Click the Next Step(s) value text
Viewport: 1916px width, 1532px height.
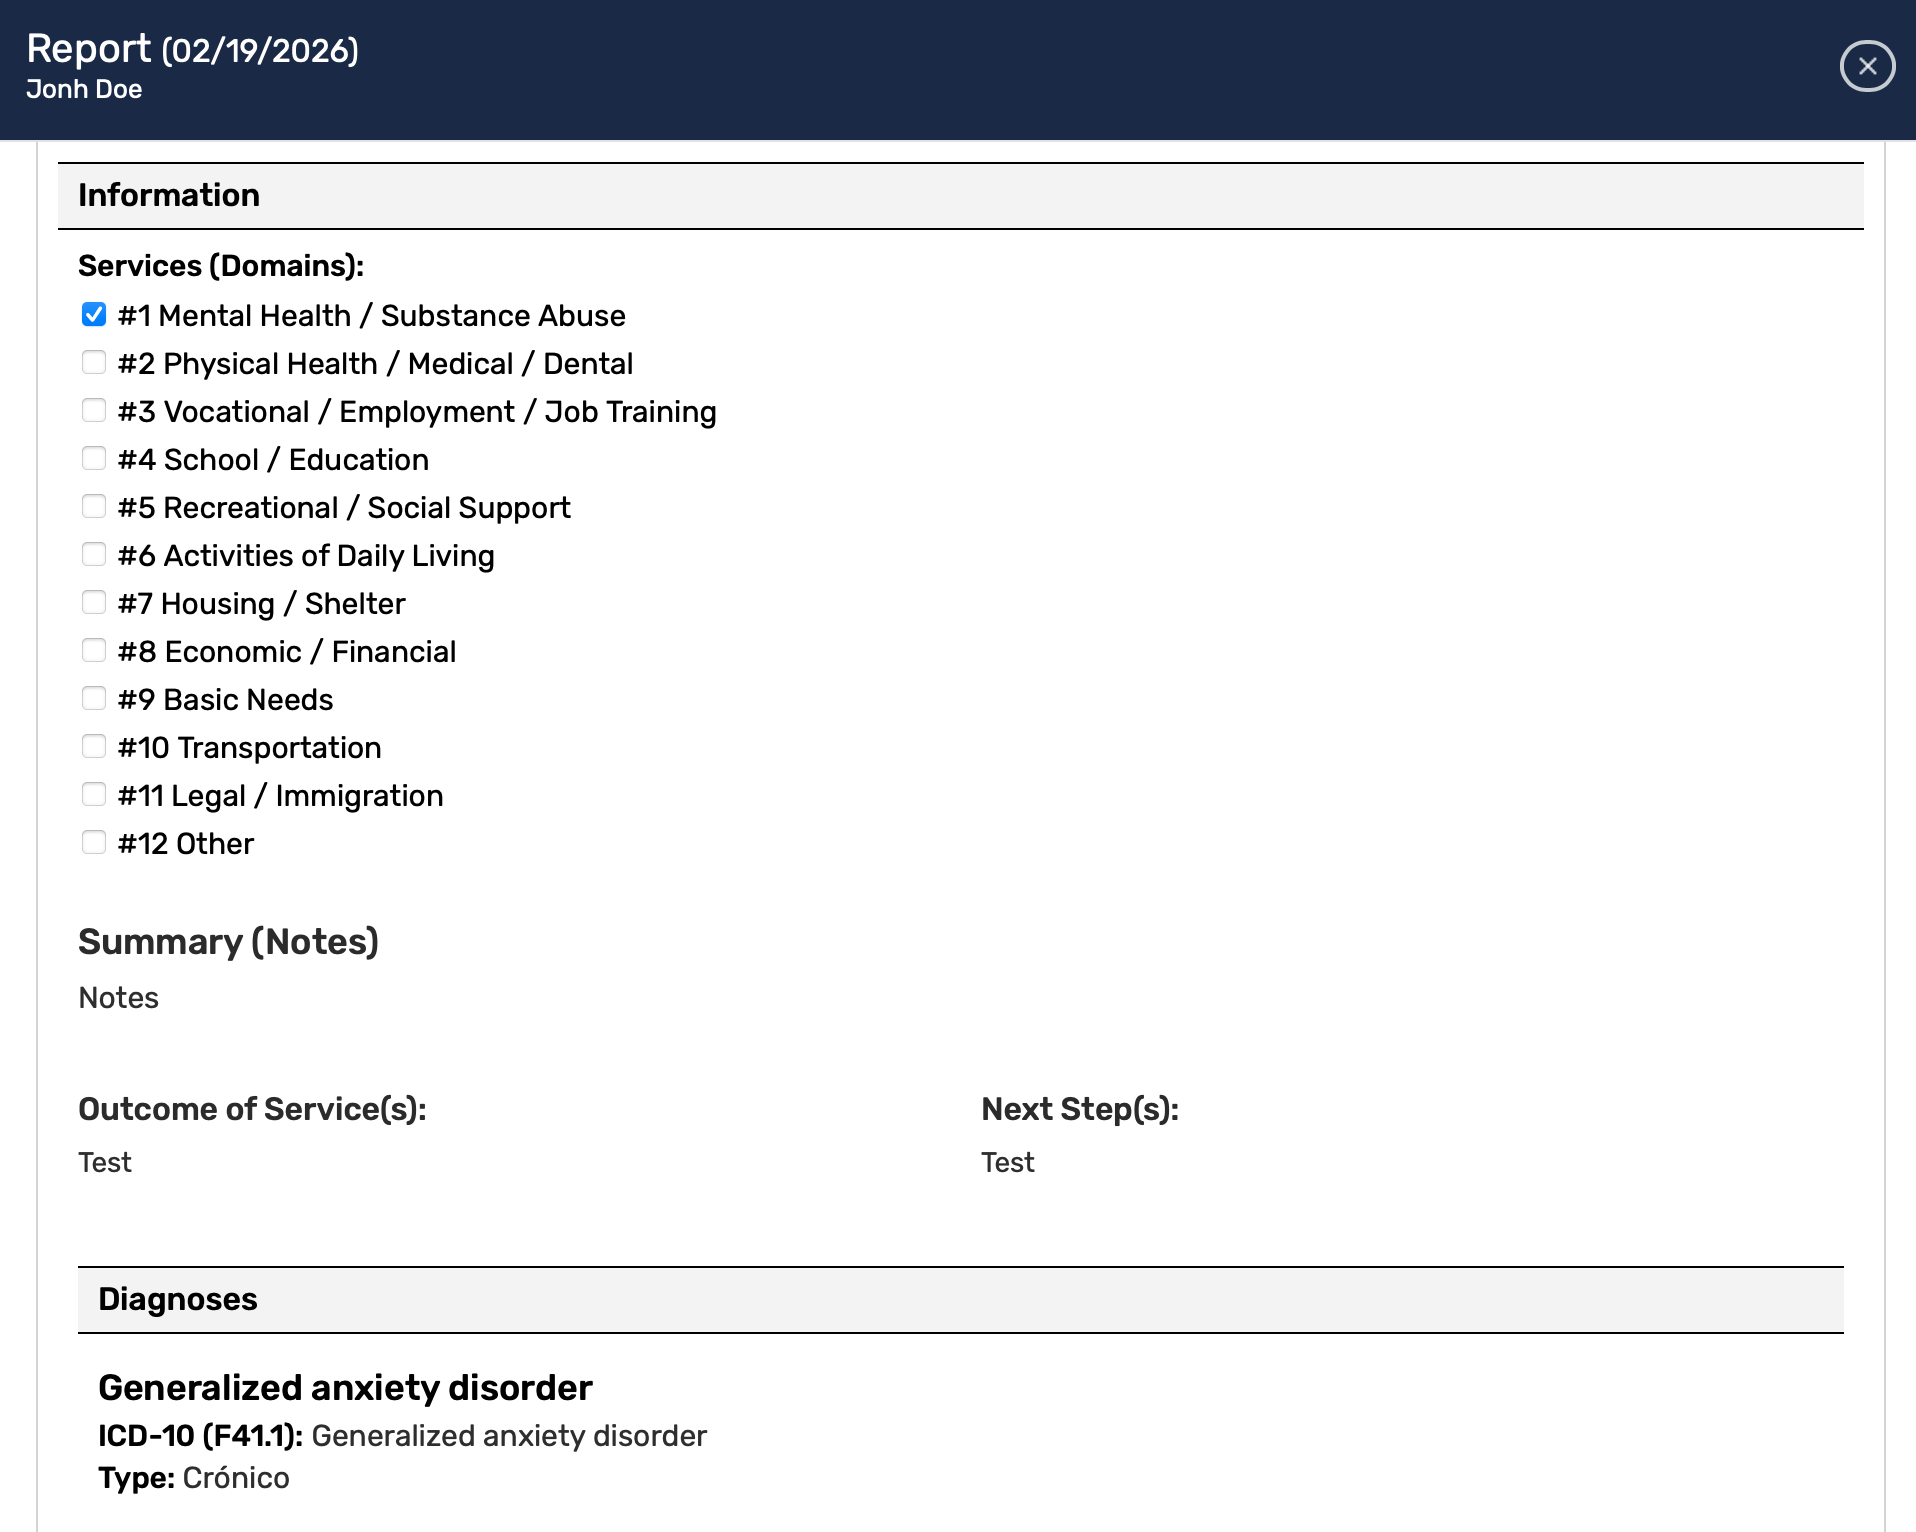(1007, 1162)
